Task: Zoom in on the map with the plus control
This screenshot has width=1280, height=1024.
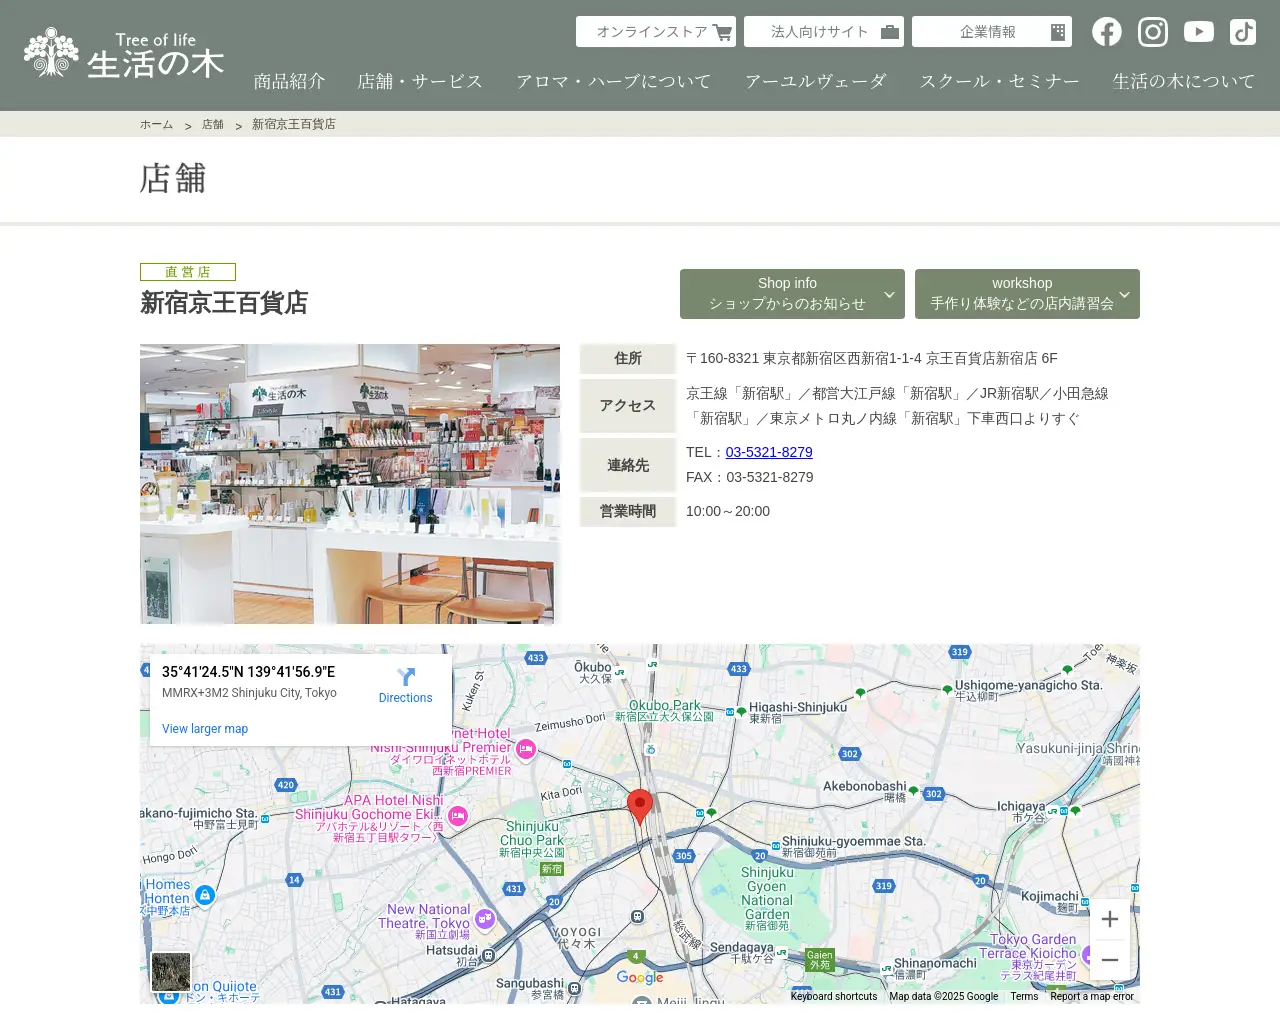Action: click(x=1109, y=918)
